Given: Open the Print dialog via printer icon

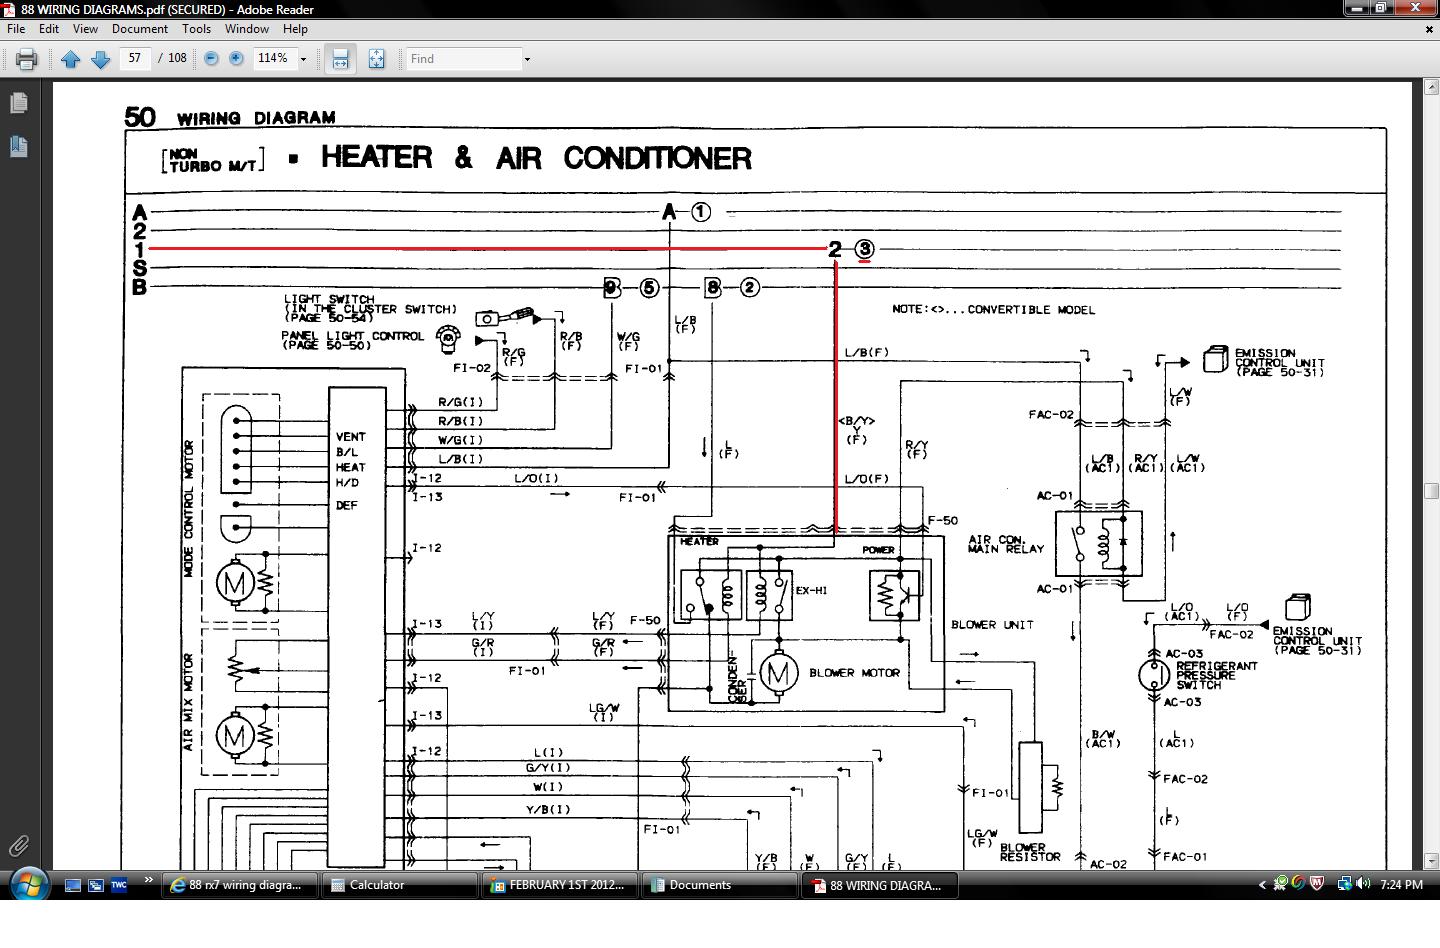Looking at the screenshot, I should pyautogui.click(x=25, y=58).
